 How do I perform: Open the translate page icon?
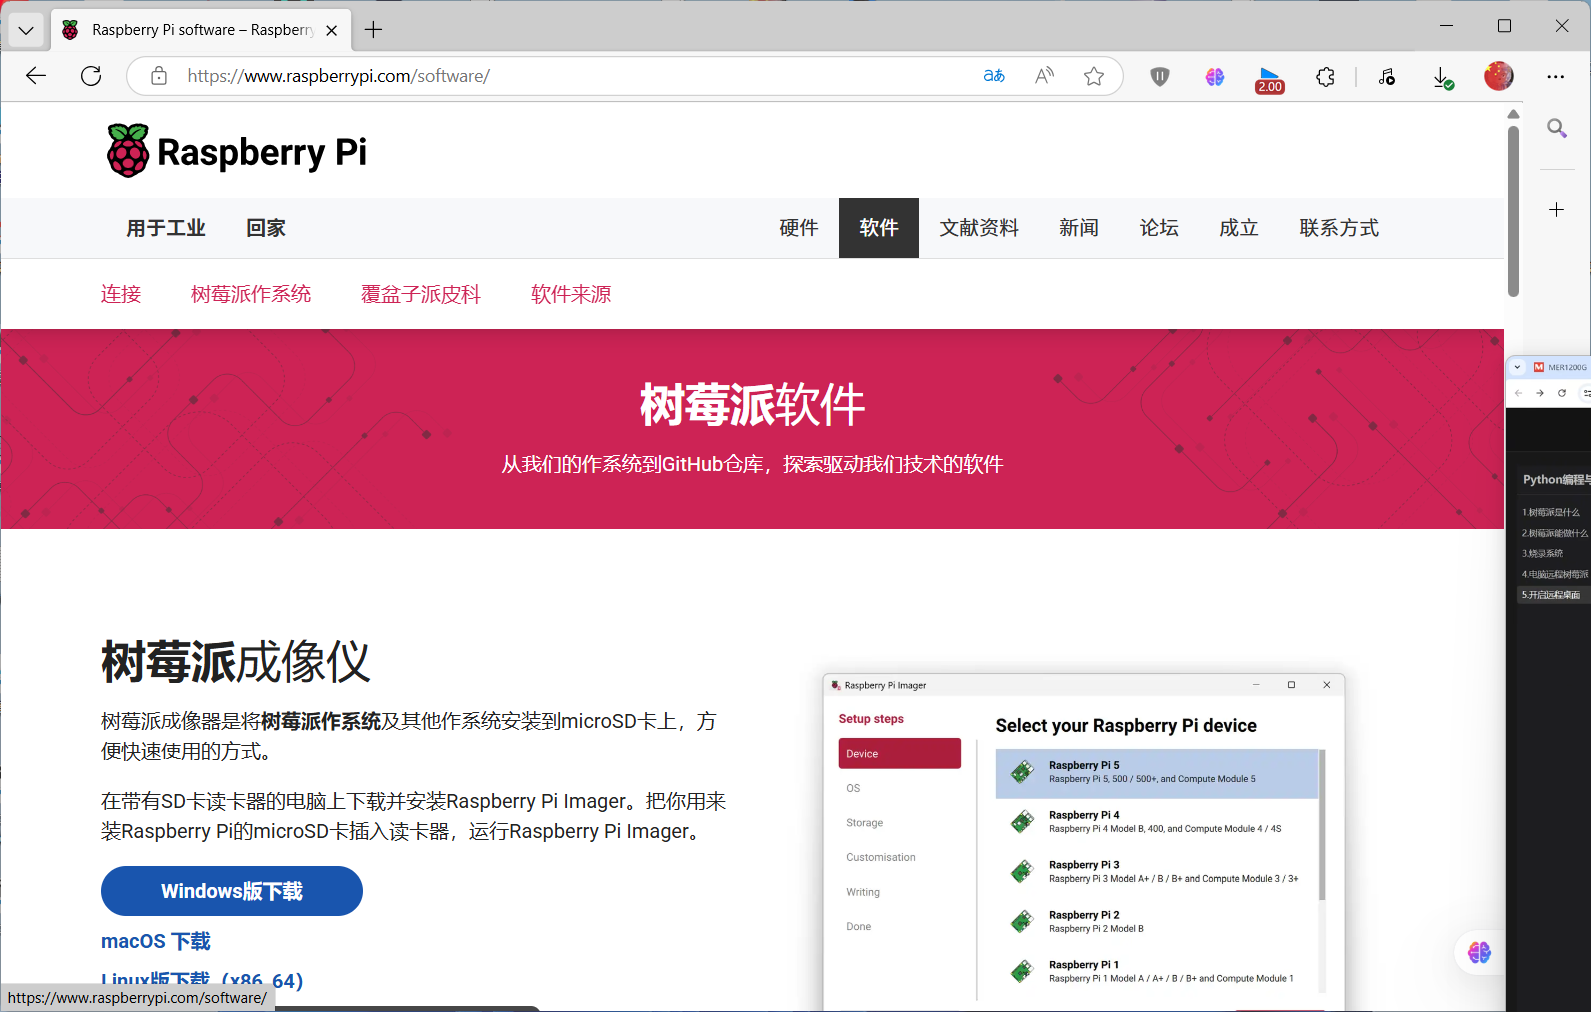(994, 76)
